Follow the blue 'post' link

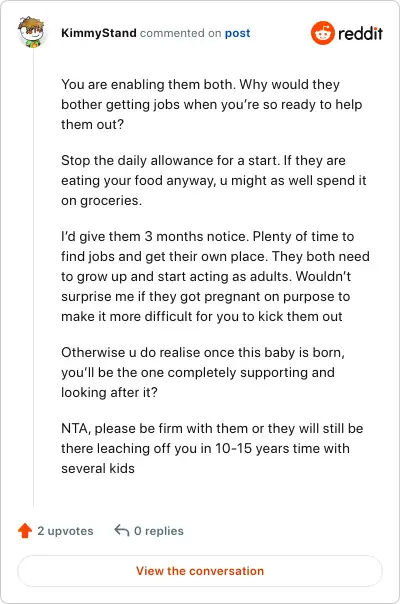(x=237, y=34)
